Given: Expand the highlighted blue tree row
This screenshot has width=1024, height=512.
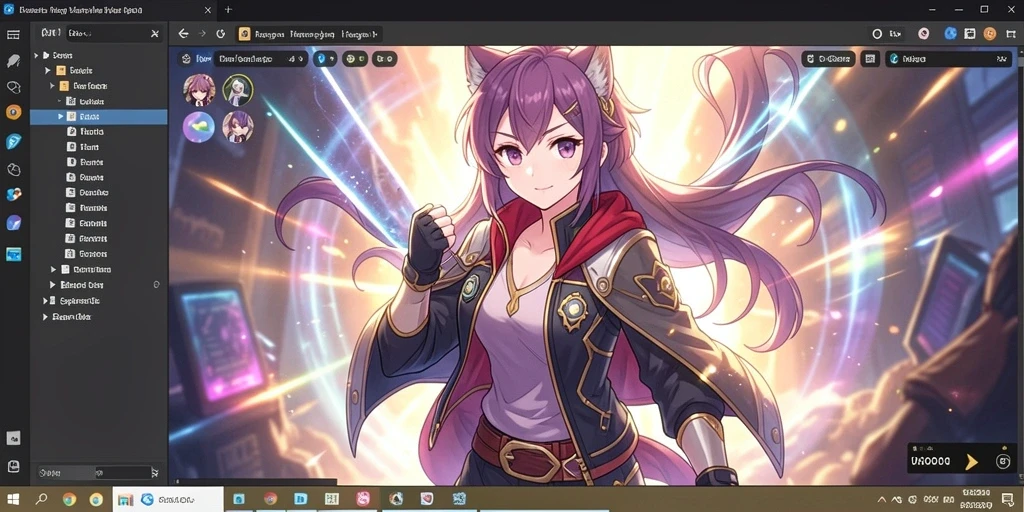Looking at the screenshot, I should [x=61, y=116].
